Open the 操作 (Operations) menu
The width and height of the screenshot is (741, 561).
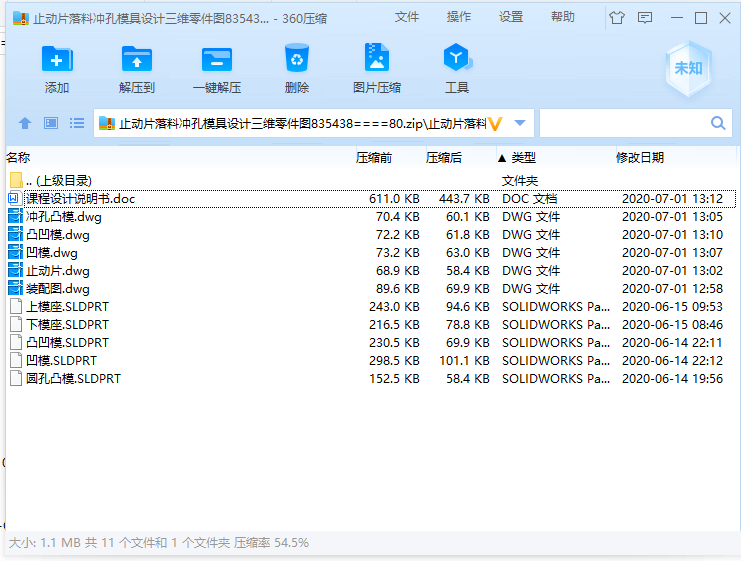[458, 17]
